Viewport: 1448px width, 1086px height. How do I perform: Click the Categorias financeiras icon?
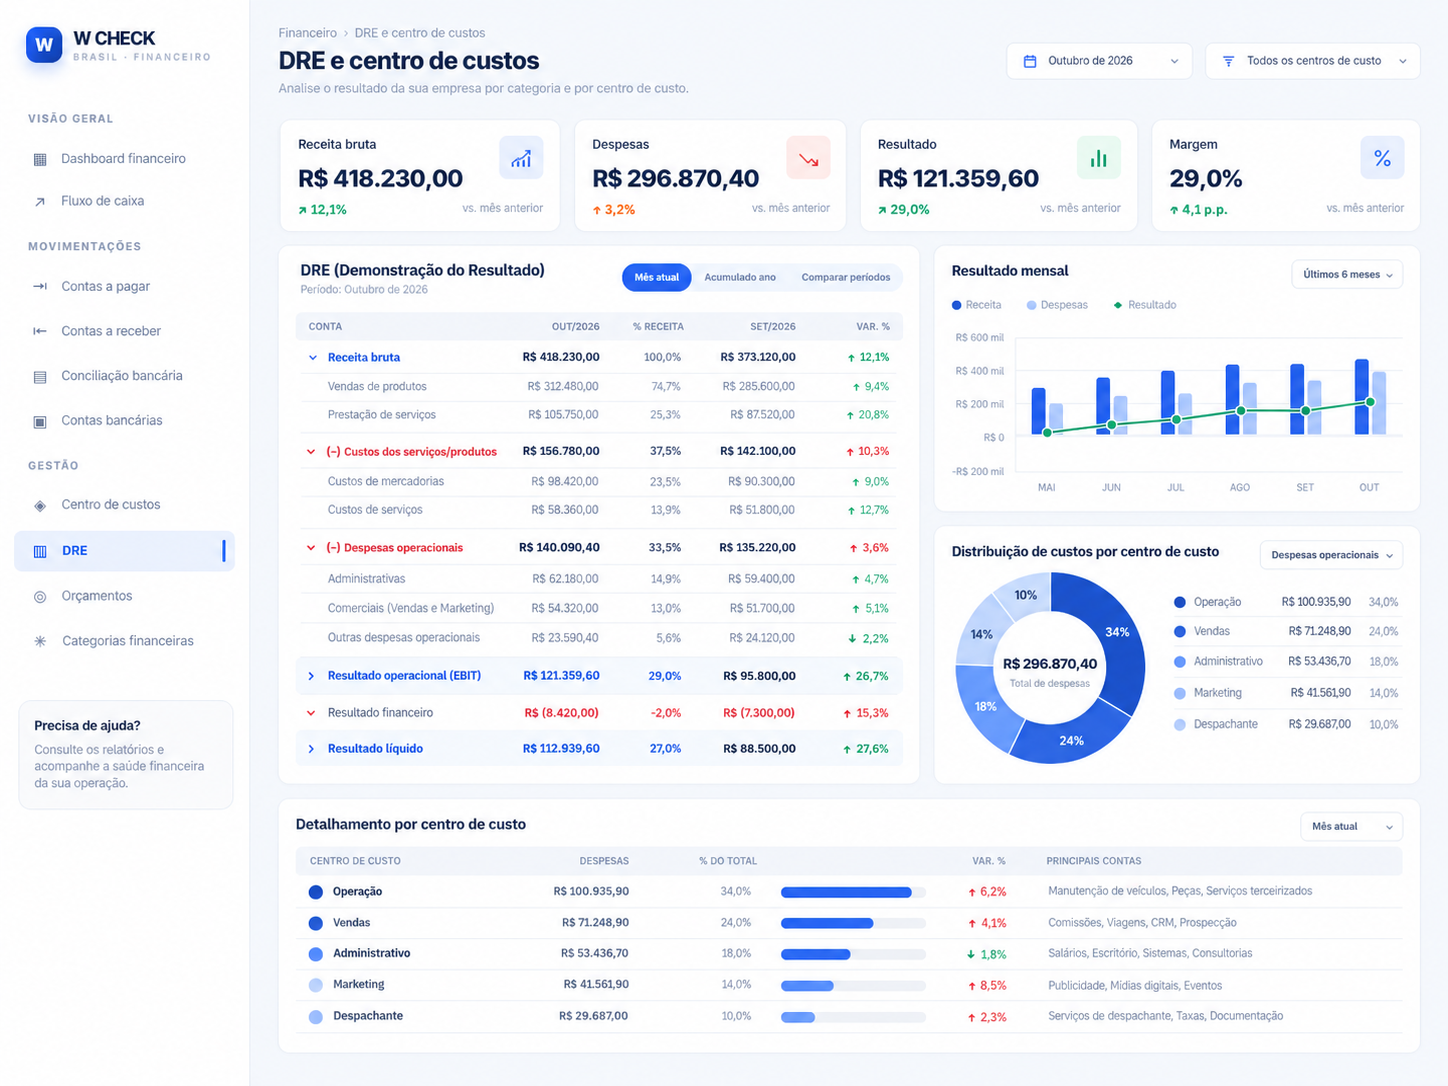[x=40, y=641]
